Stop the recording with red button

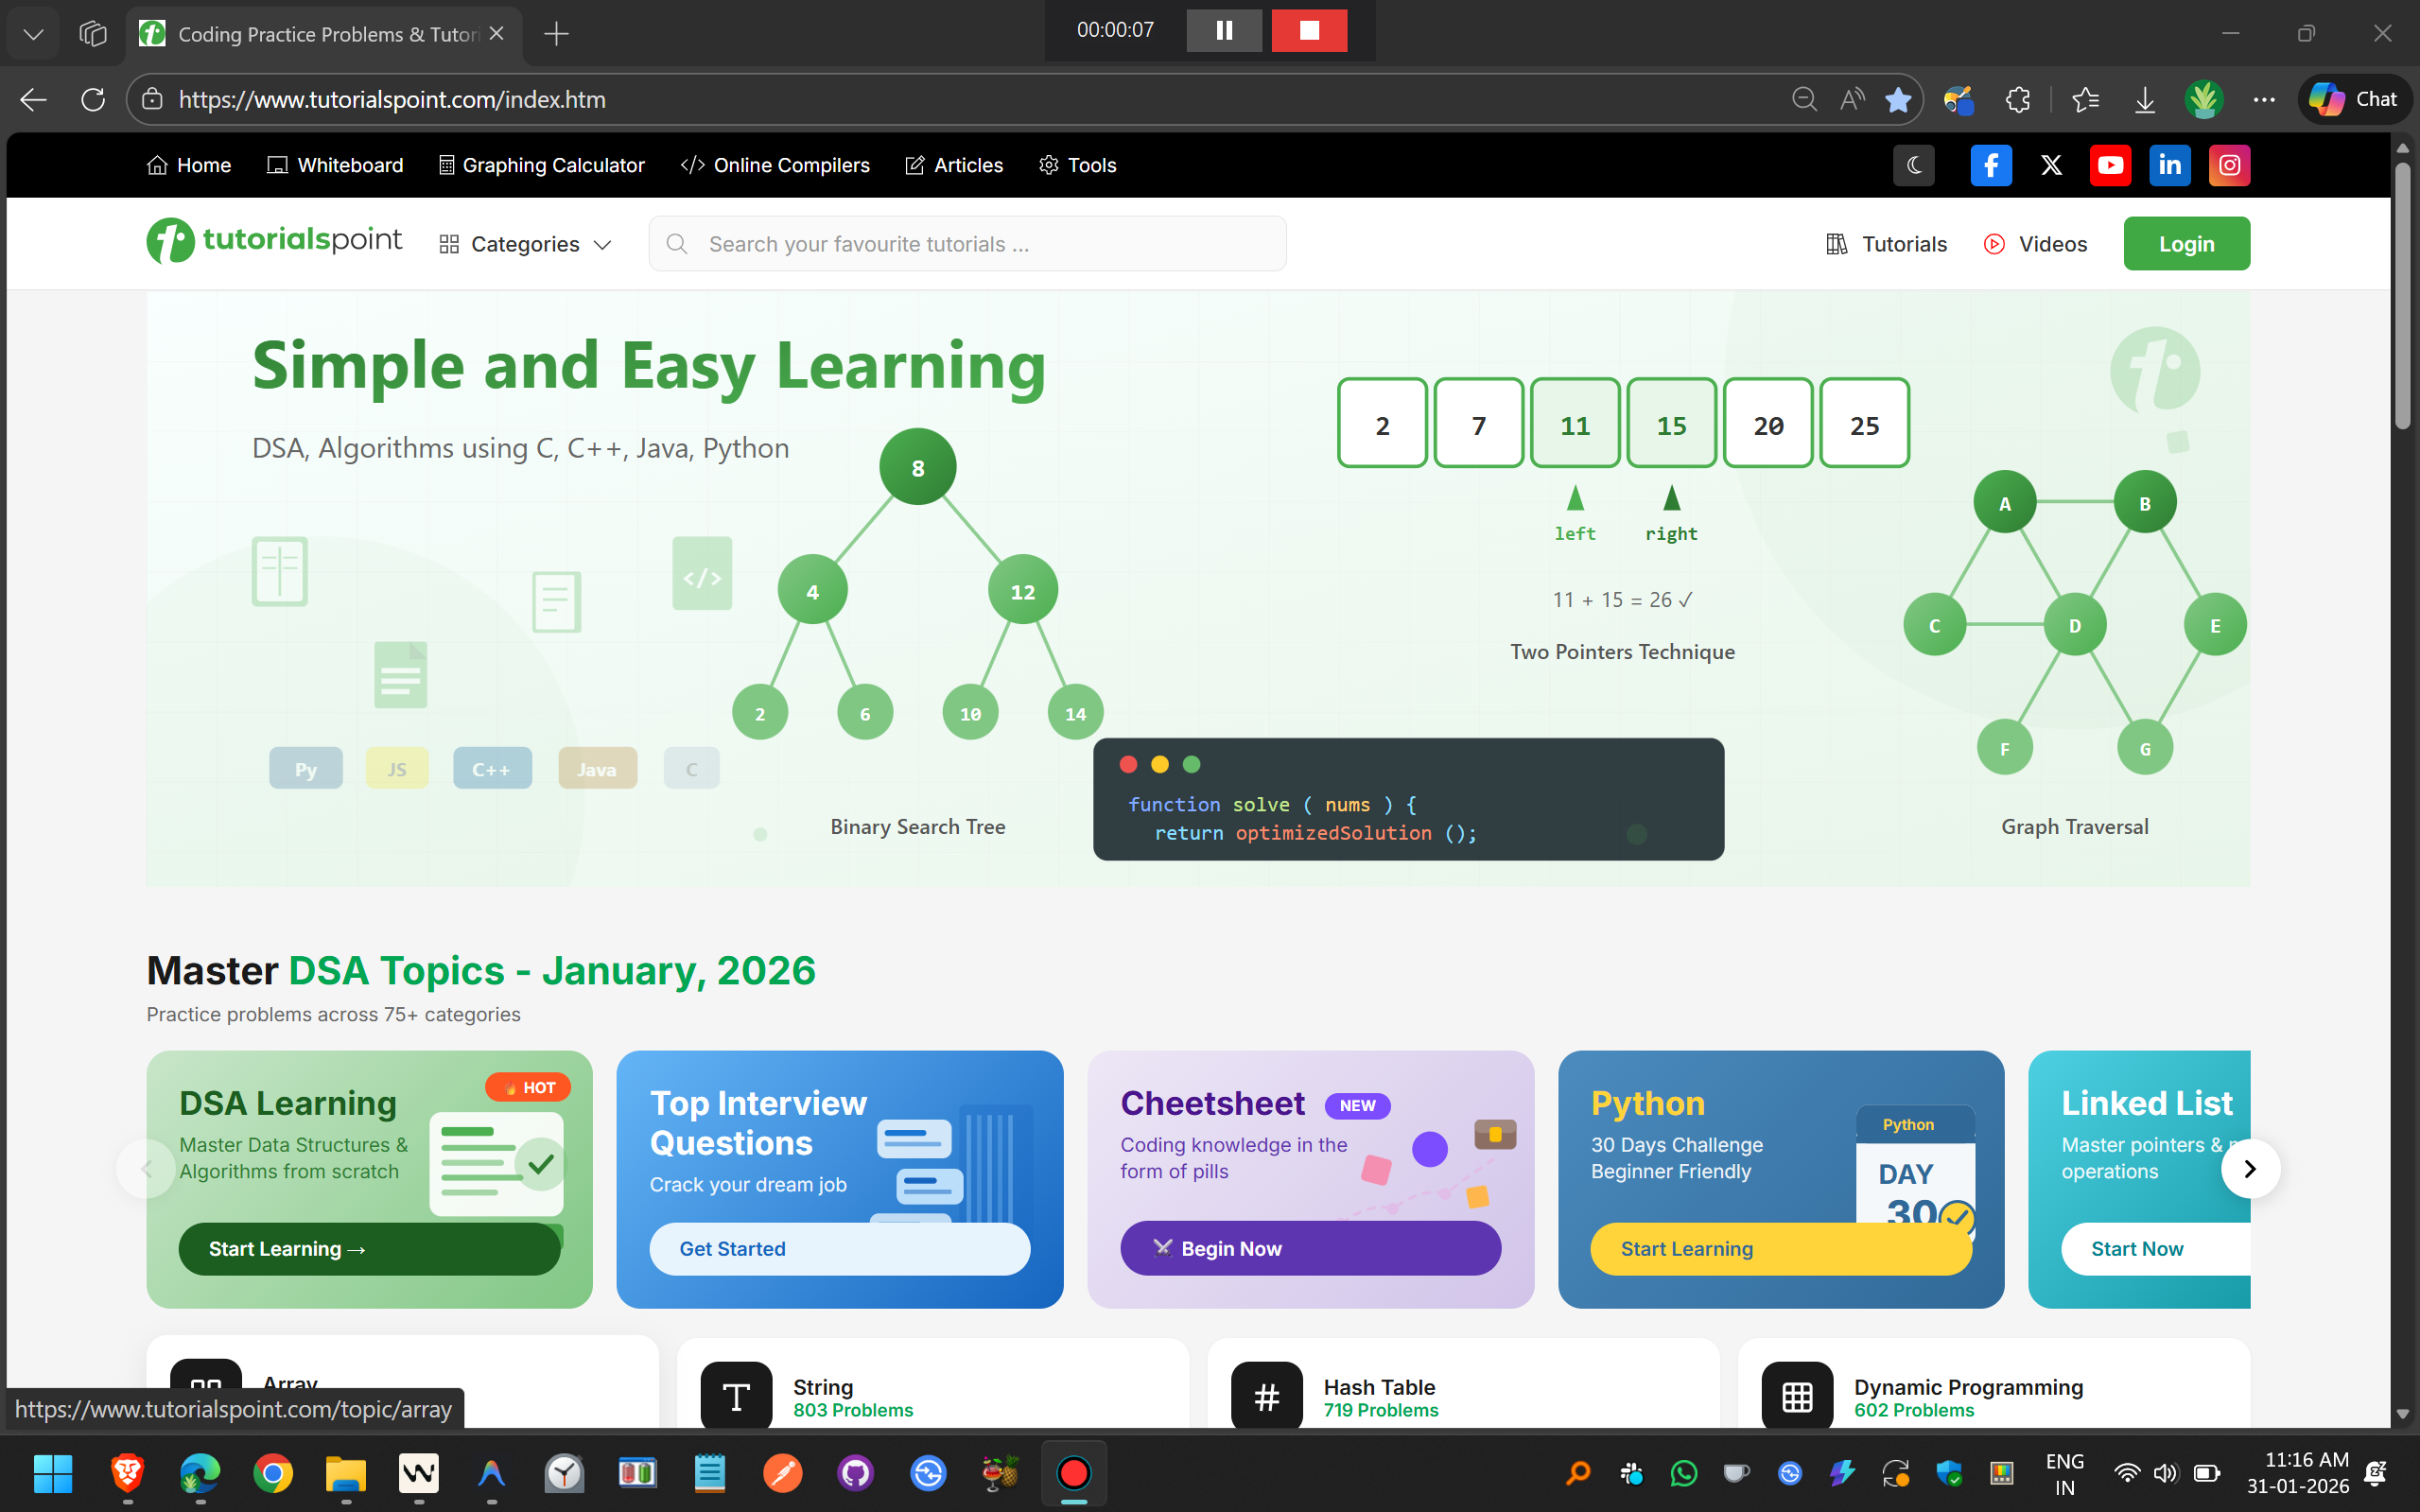pyautogui.click(x=1309, y=30)
